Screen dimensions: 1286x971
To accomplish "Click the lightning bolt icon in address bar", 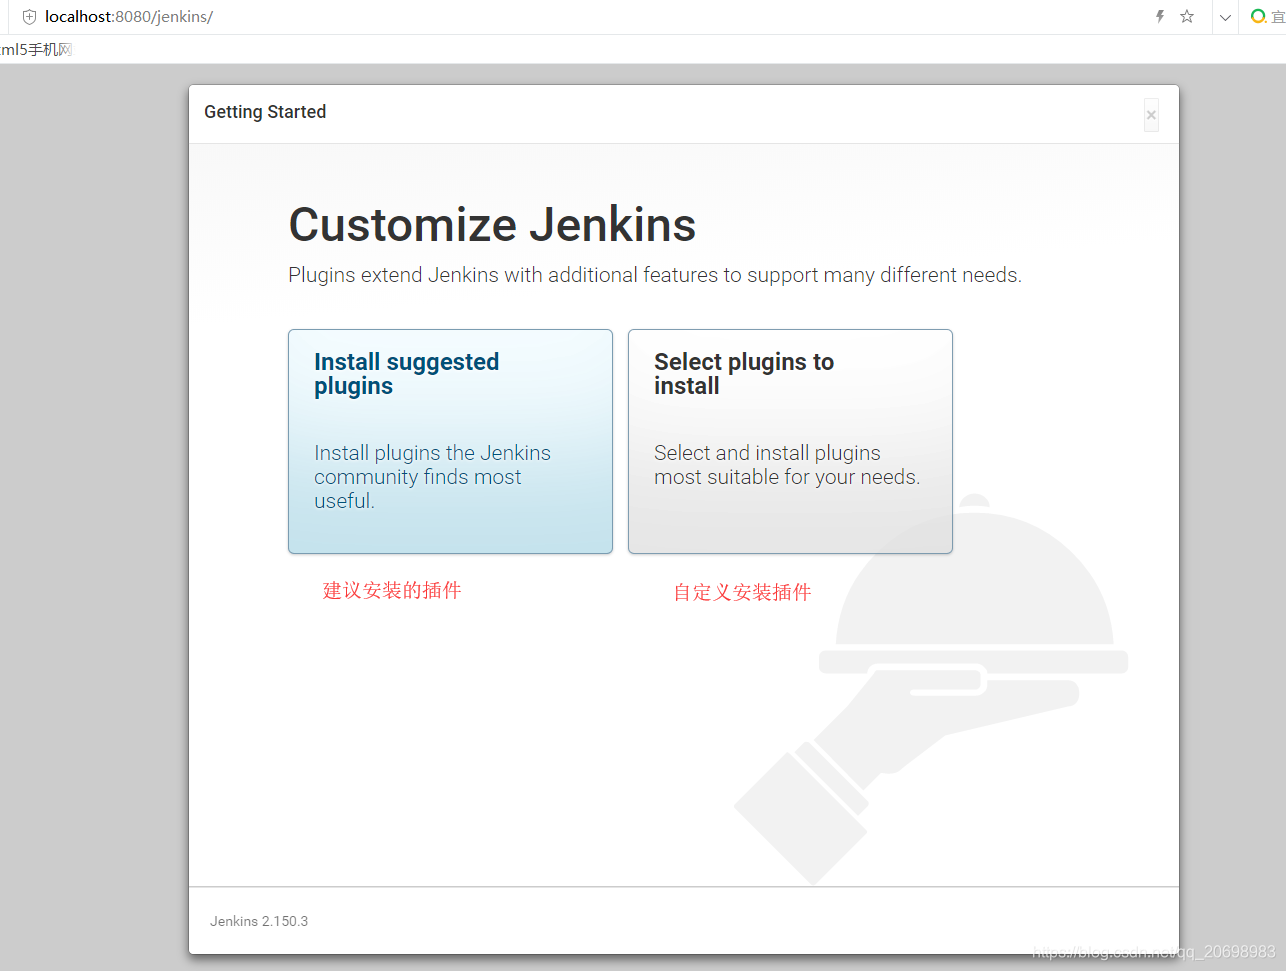I will [x=1160, y=16].
